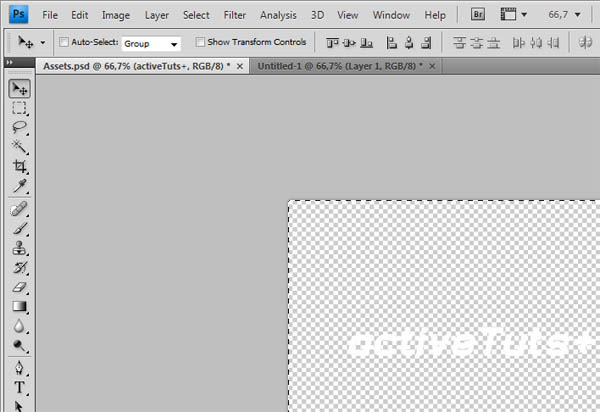Viewport: 600px width, 412px height.
Task: Open the Filter menu
Action: point(235,15)
